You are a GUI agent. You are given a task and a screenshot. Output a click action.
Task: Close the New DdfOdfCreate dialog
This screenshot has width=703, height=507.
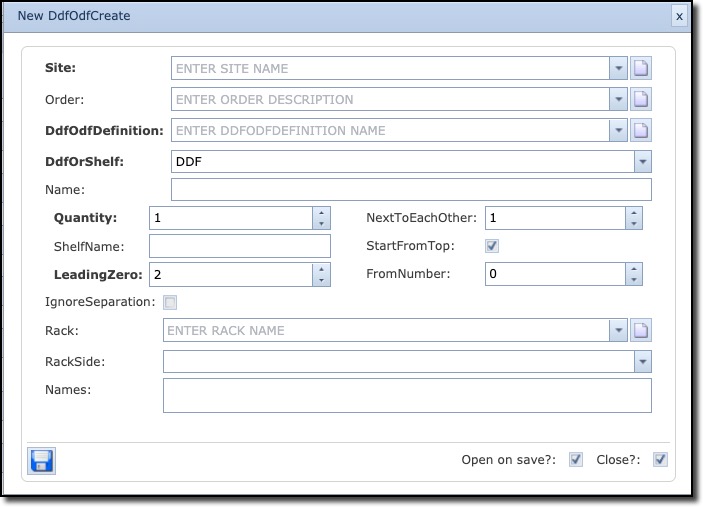pos(679,16)
